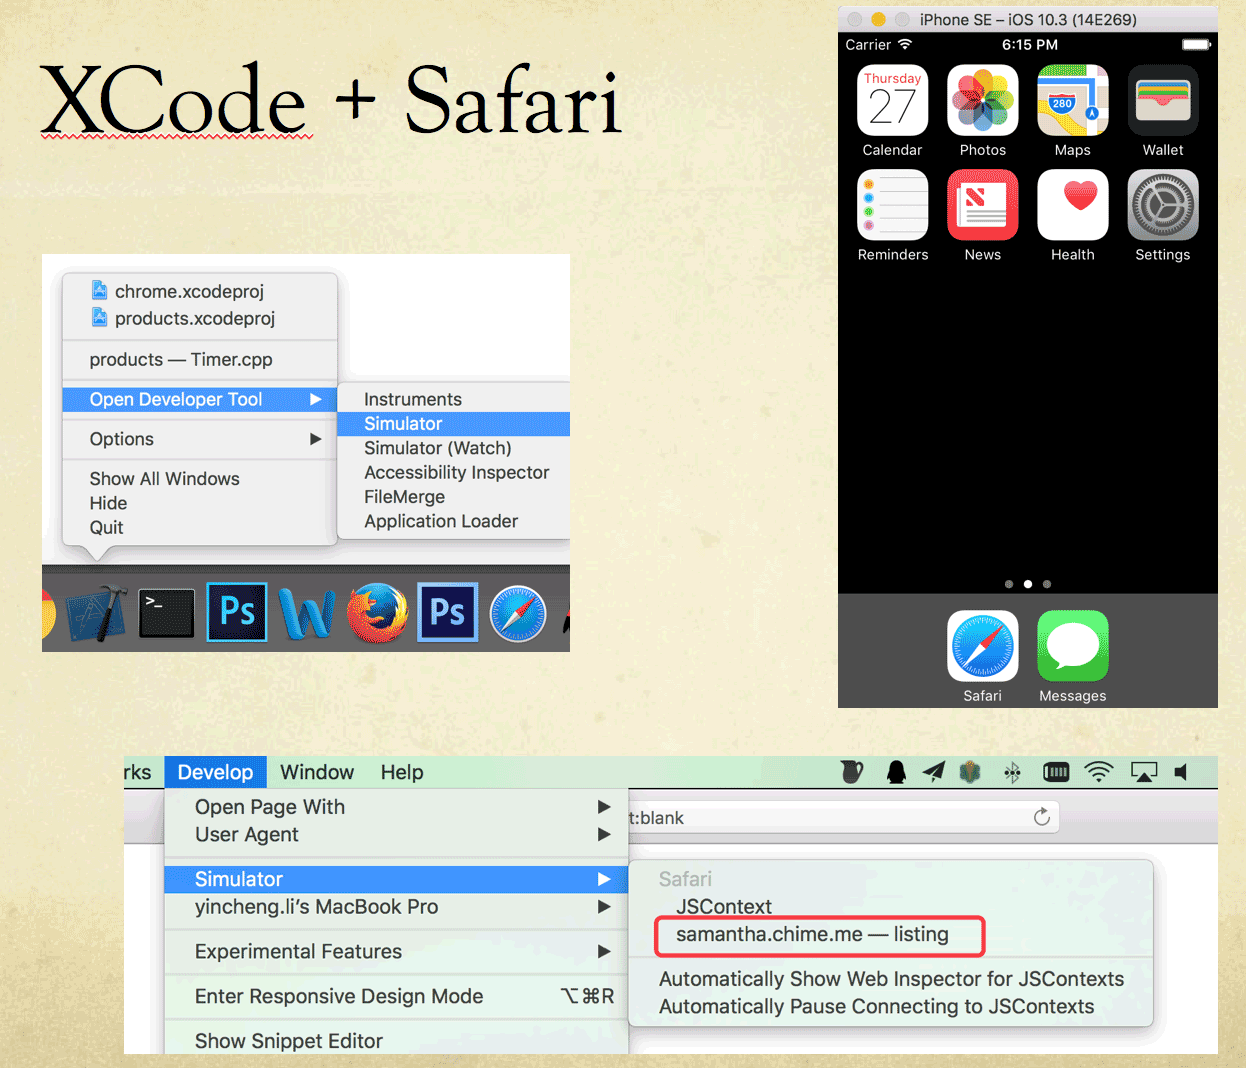The width and height of the screenshot is (1246, 1068).
Task: Open Messages from the iPhone dock
Action: tap(1073, 646)
